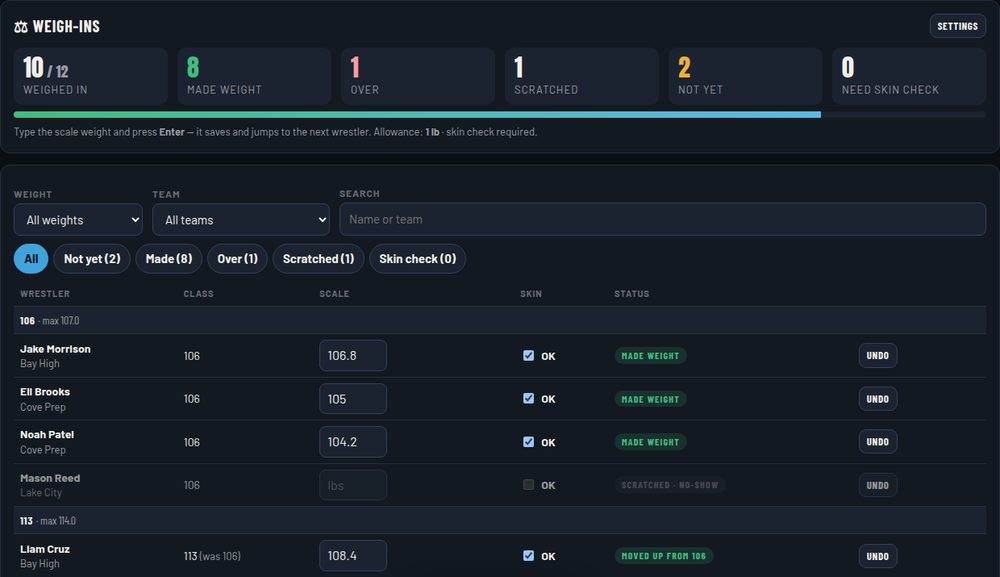Click the name Liam Cruz
1000x577 pixels.
click(x=45, y=549)
